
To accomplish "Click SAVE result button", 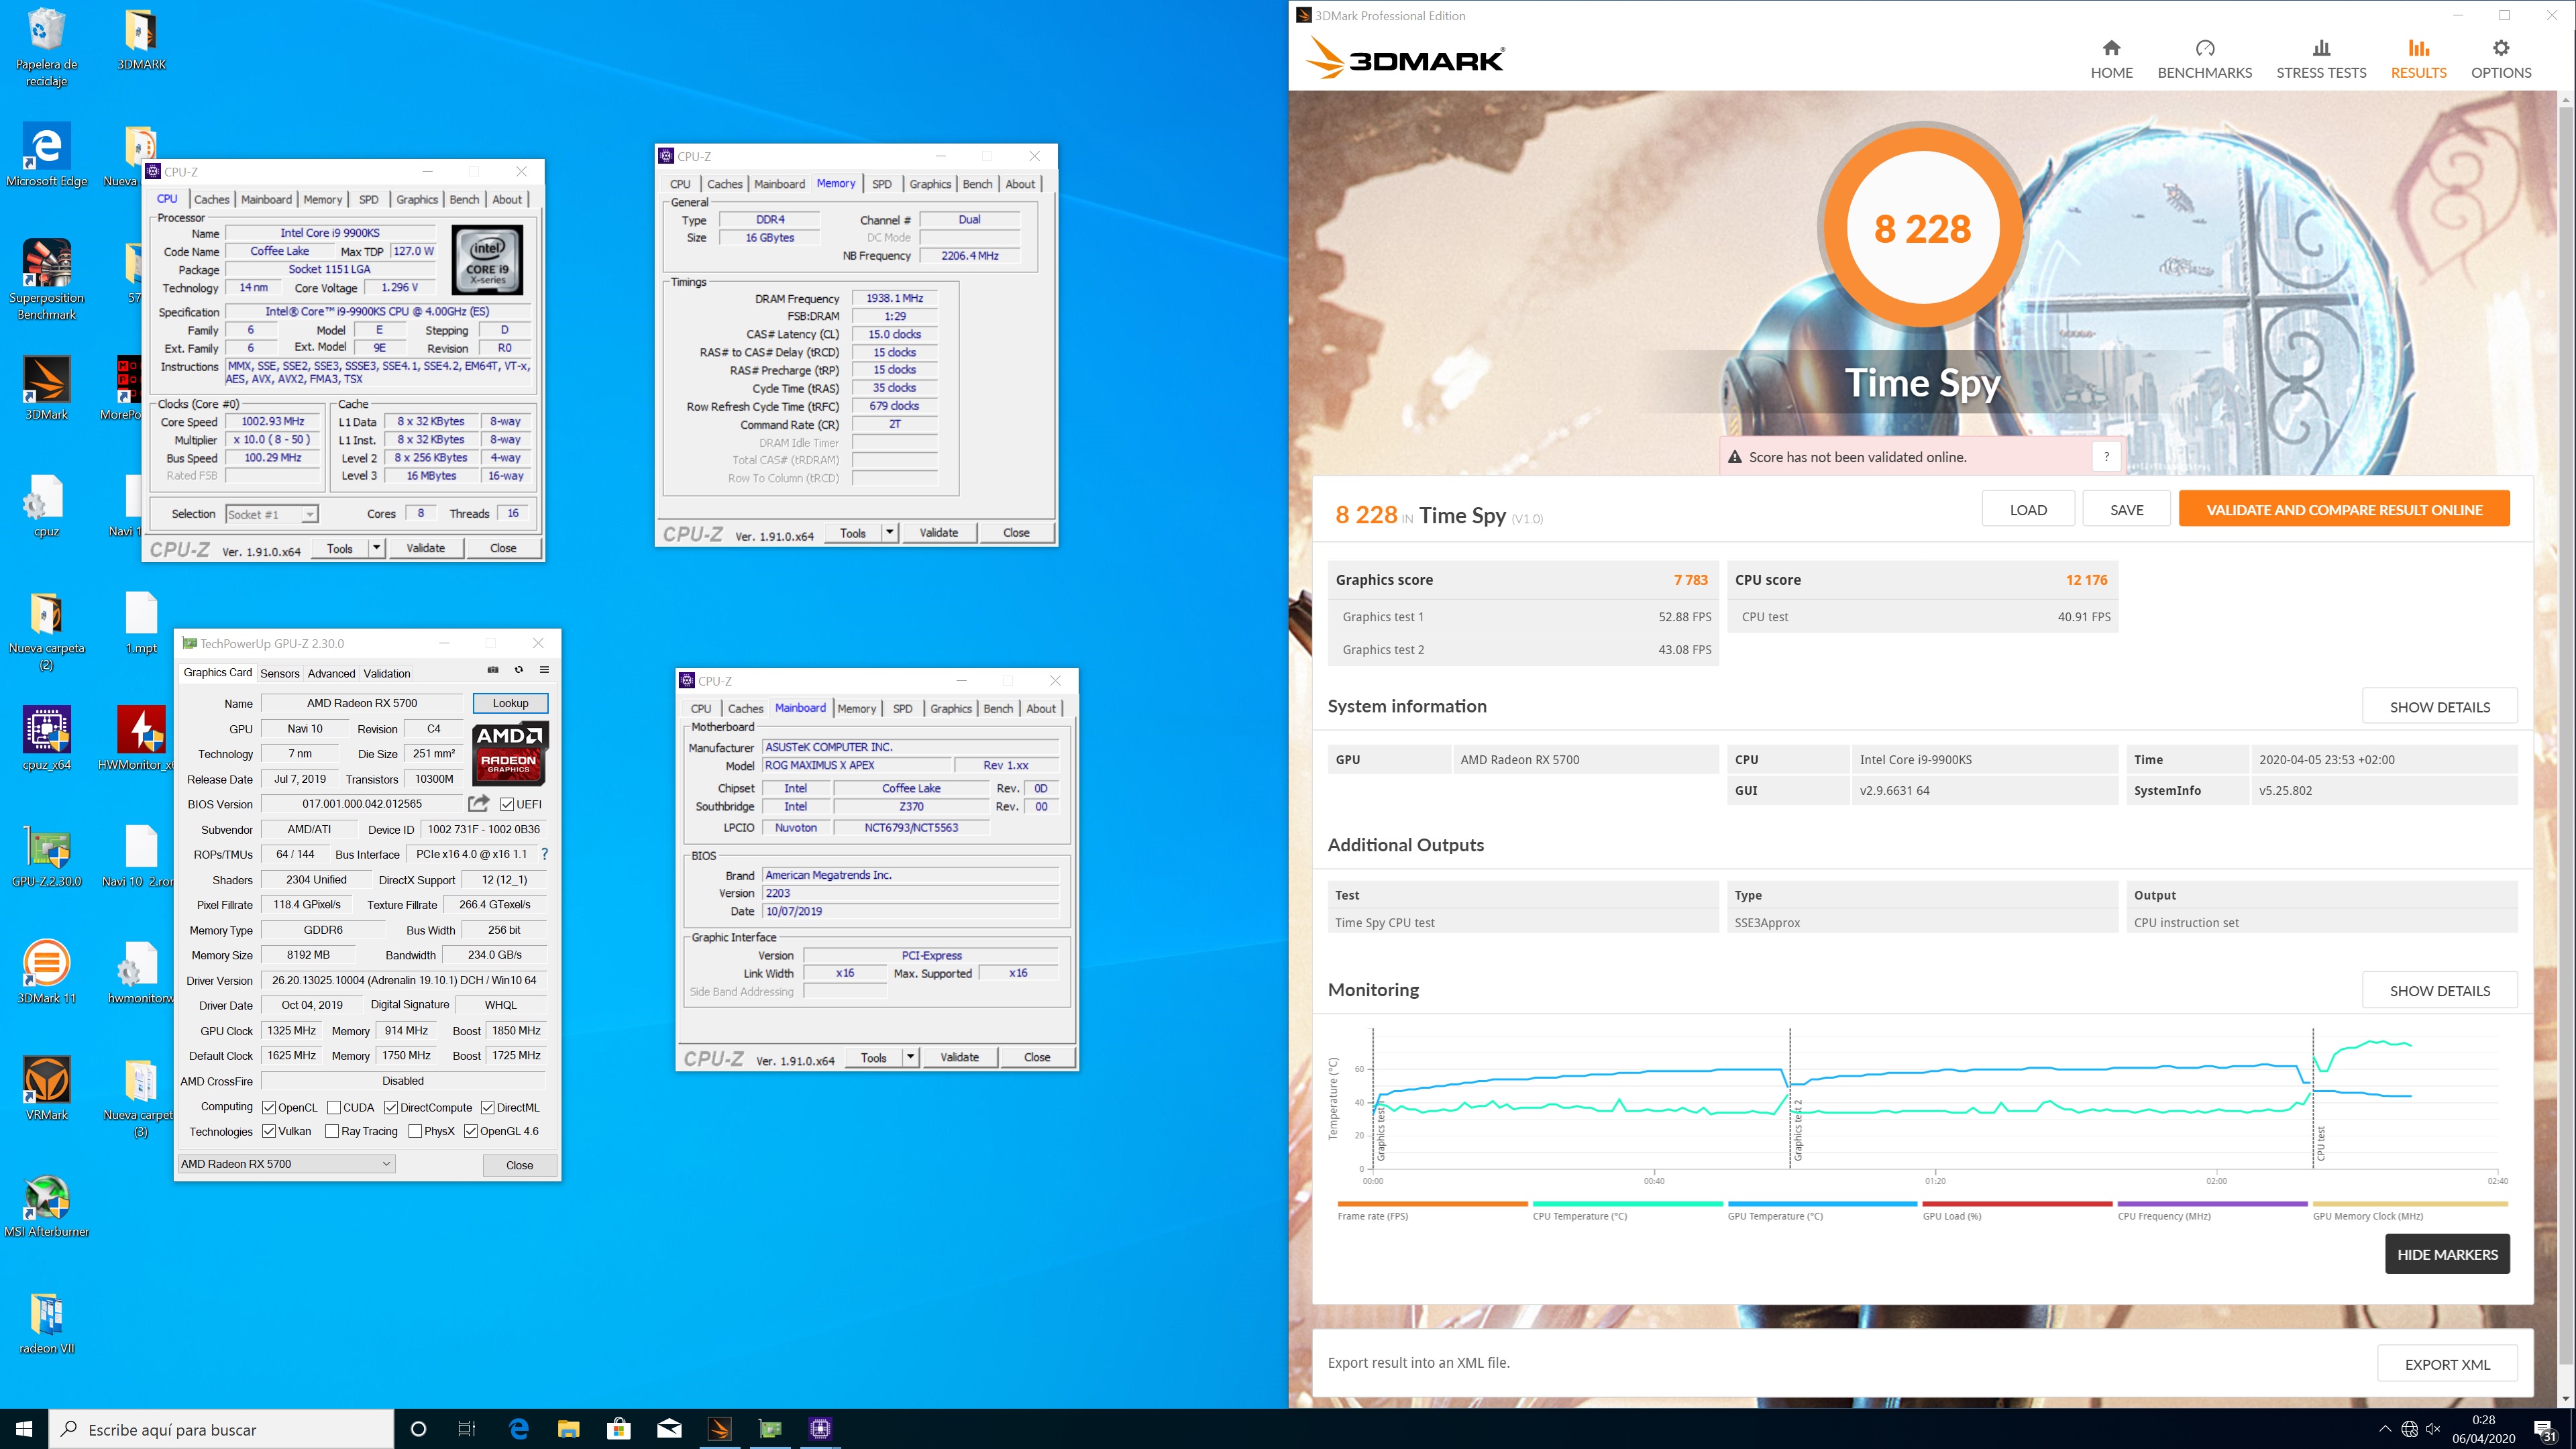I will (2127, 509).
